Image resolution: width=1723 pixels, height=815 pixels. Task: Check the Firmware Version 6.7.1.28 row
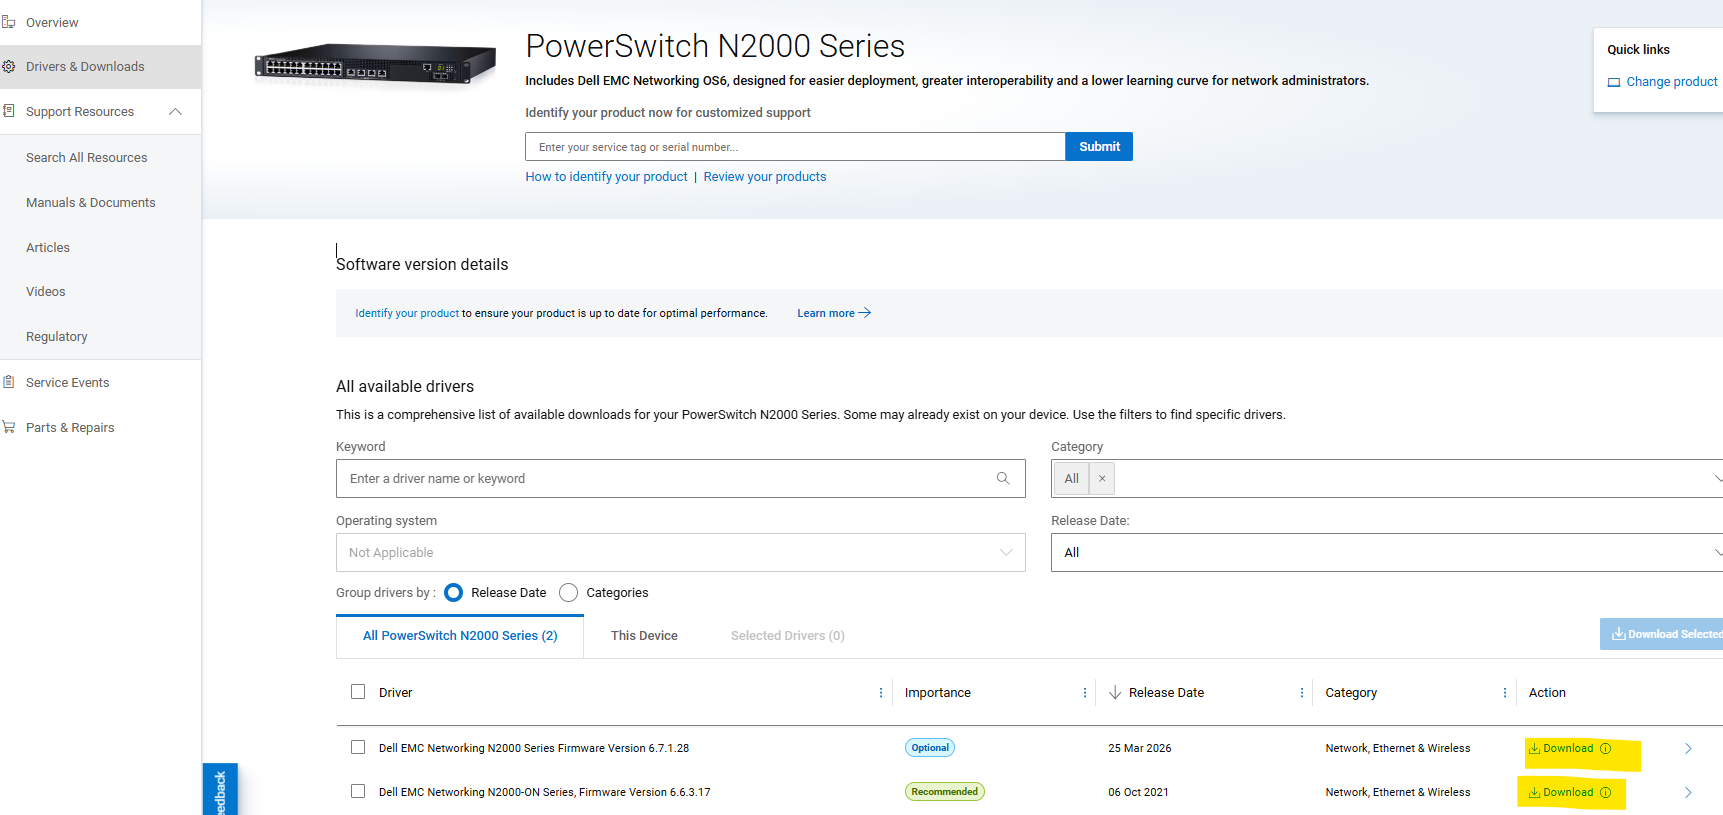[x=358, y=747]
